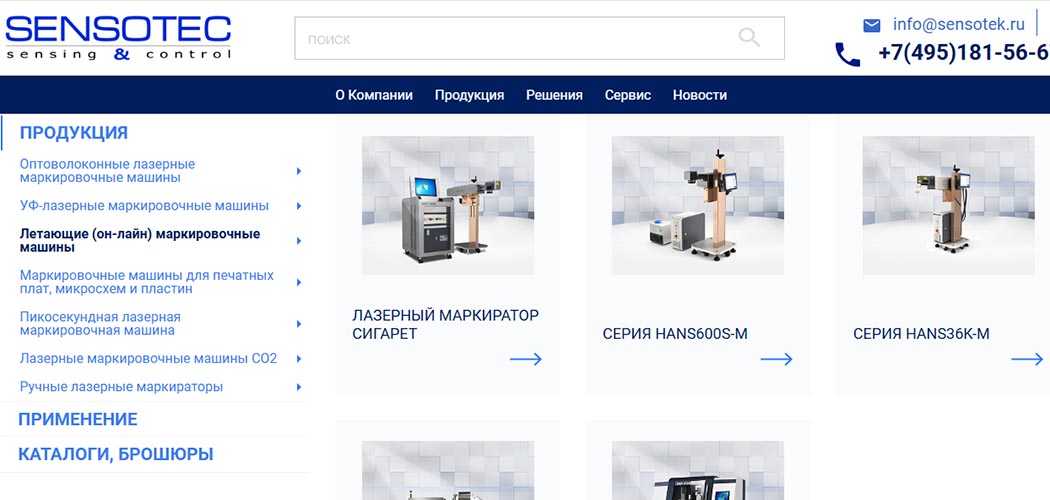
Task: Open the info@sensotek.ru email link
Action: tap(958, 24)
